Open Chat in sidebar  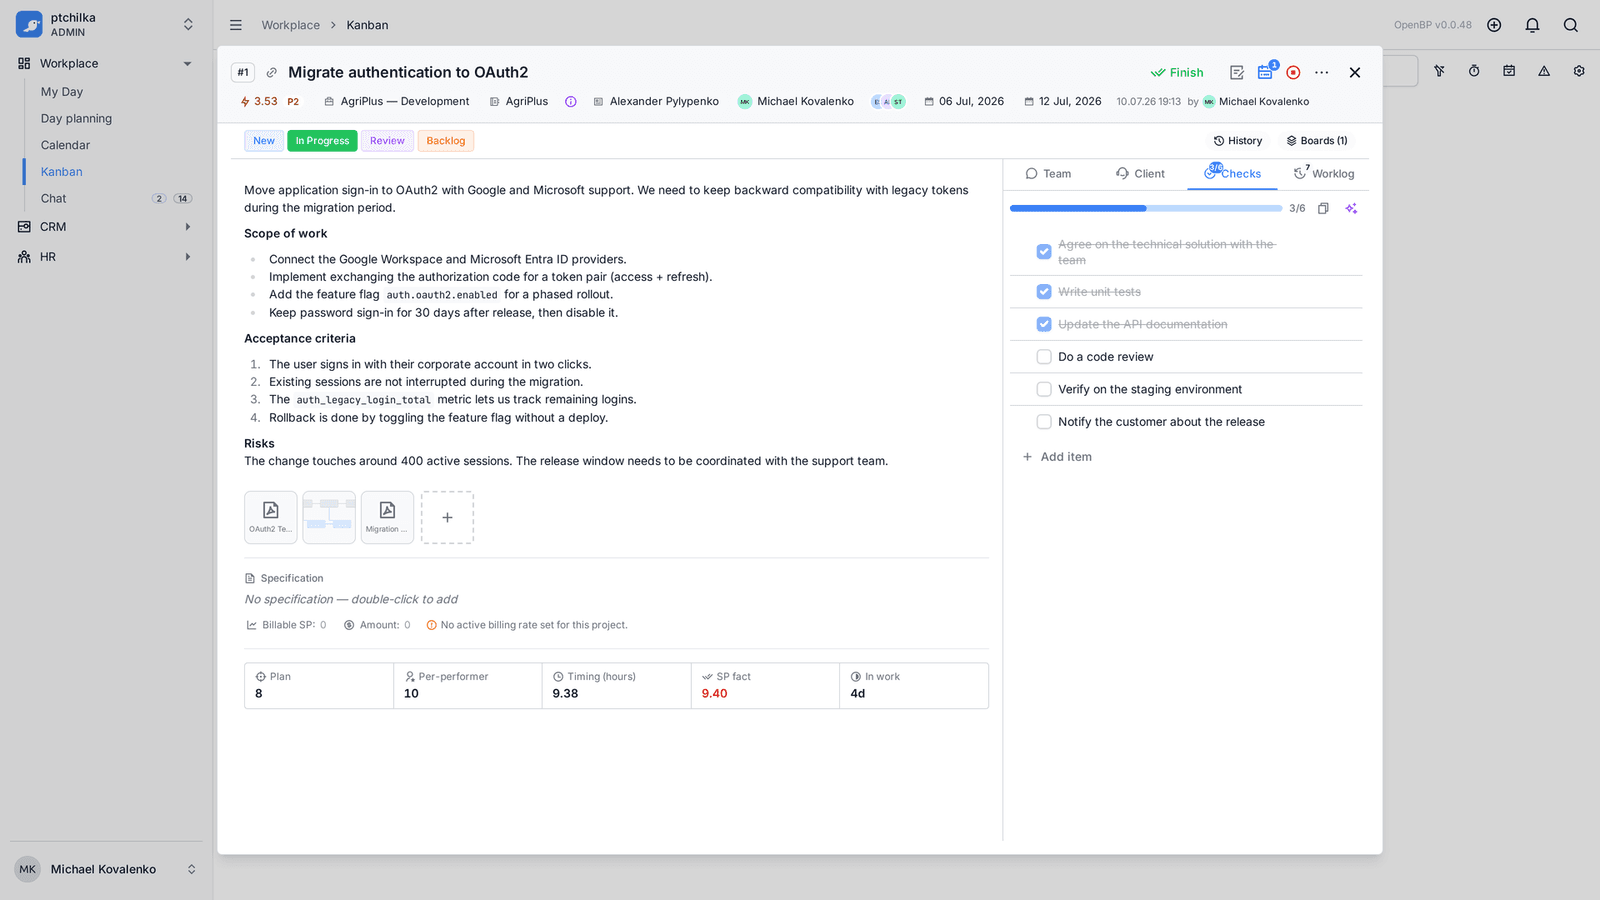pyautogui.click(x=54, y=199)
